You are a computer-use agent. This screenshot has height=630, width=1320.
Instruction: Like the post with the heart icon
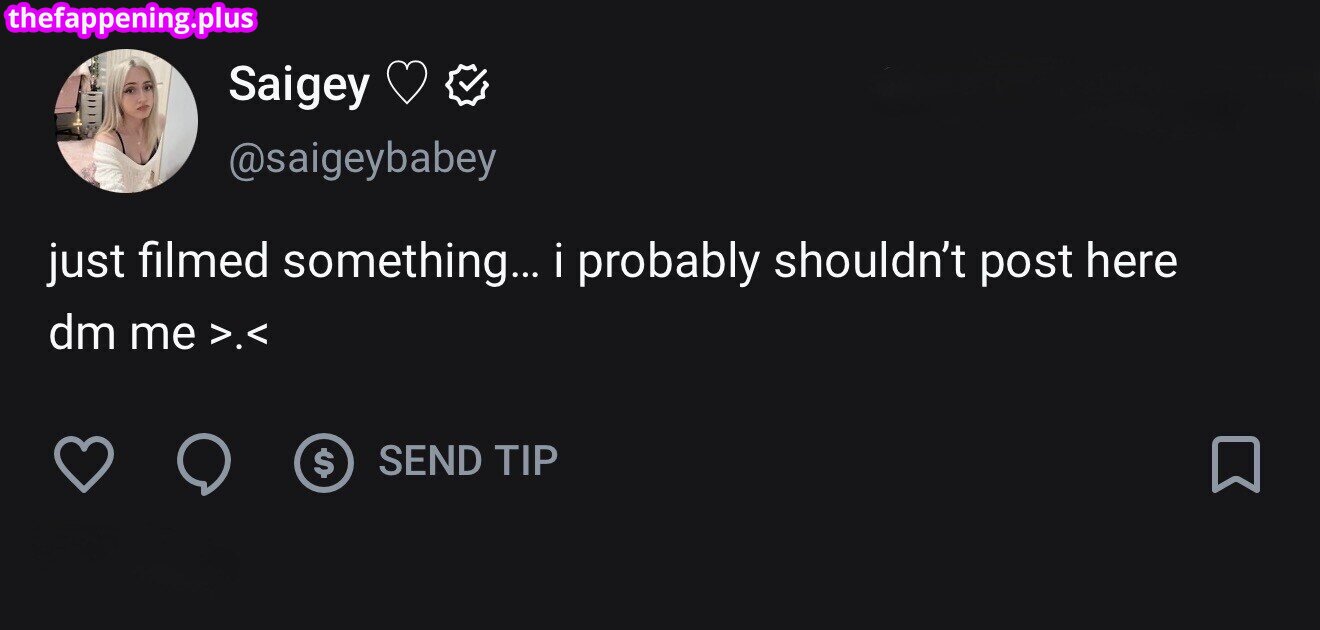pyautogui.click(x=83, y=464)
